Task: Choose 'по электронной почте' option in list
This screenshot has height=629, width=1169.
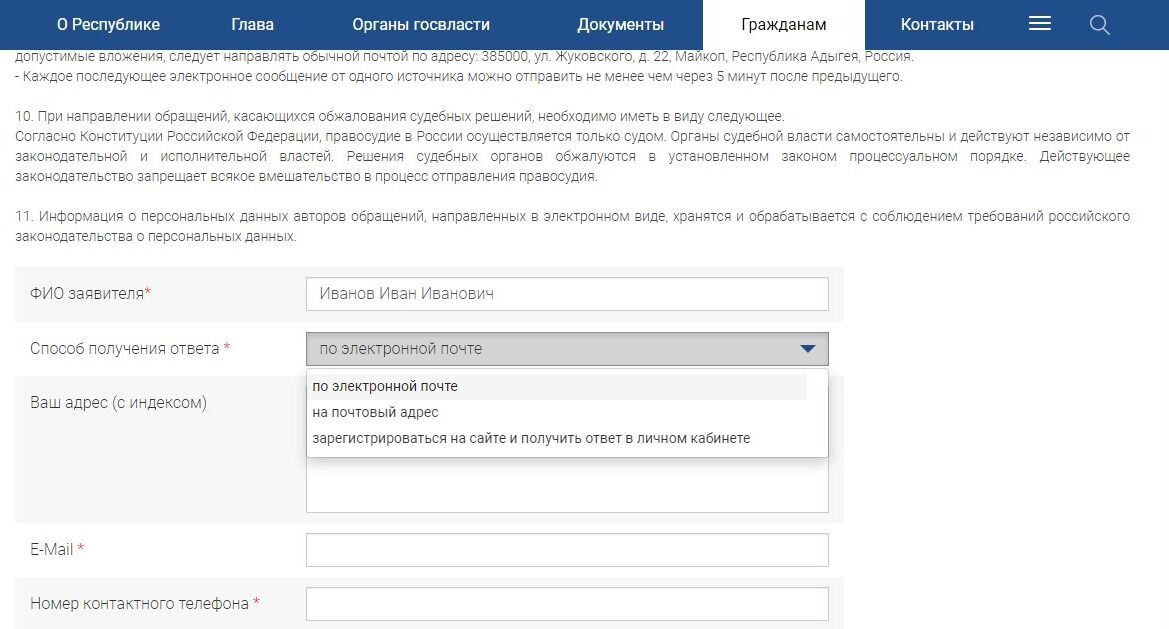Action: pyautogui.click(x=558, y=386)
